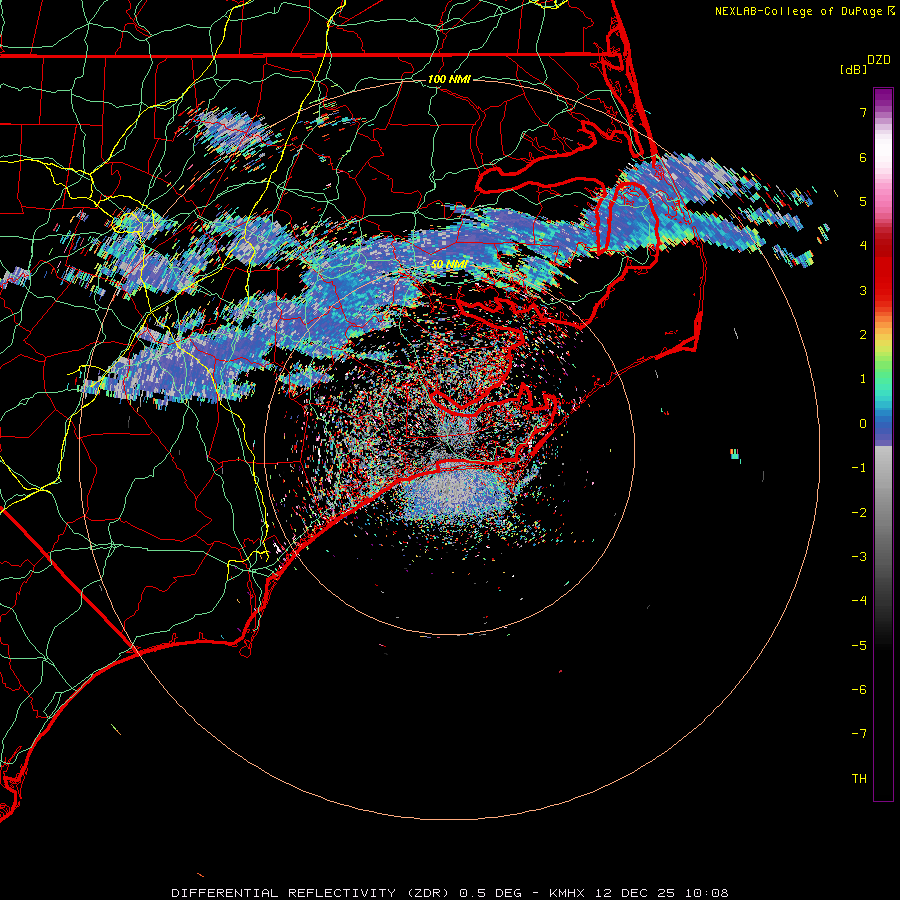Click the -1 dB value on color scale
Viewport: 900px width, 900px height.
(x=859, y=468)
